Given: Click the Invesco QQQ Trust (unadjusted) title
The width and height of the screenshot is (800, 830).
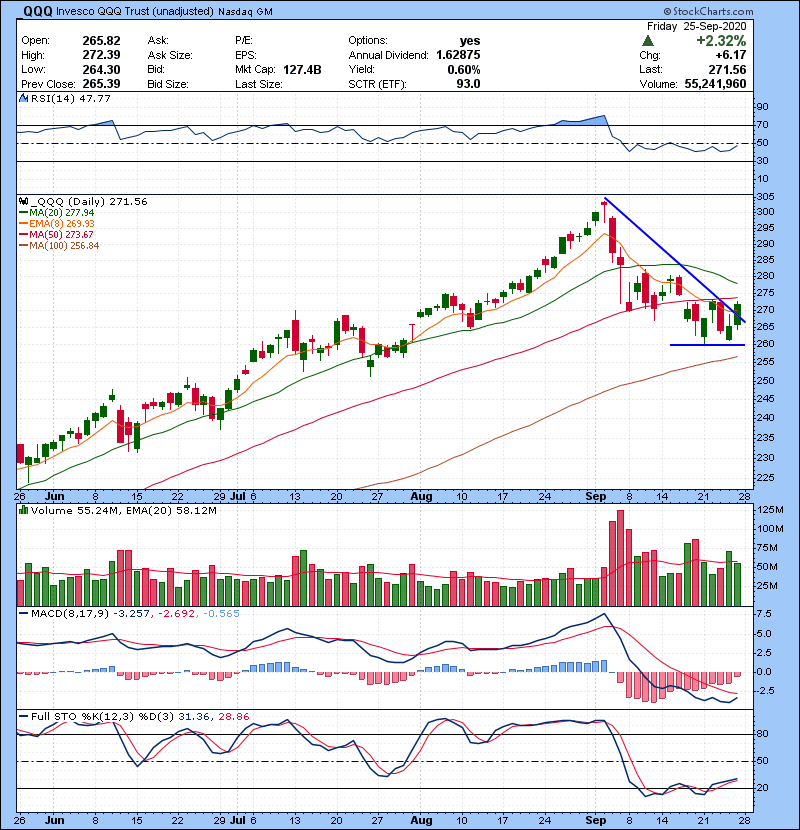Looking at the screenshot, I should [134, 12].
